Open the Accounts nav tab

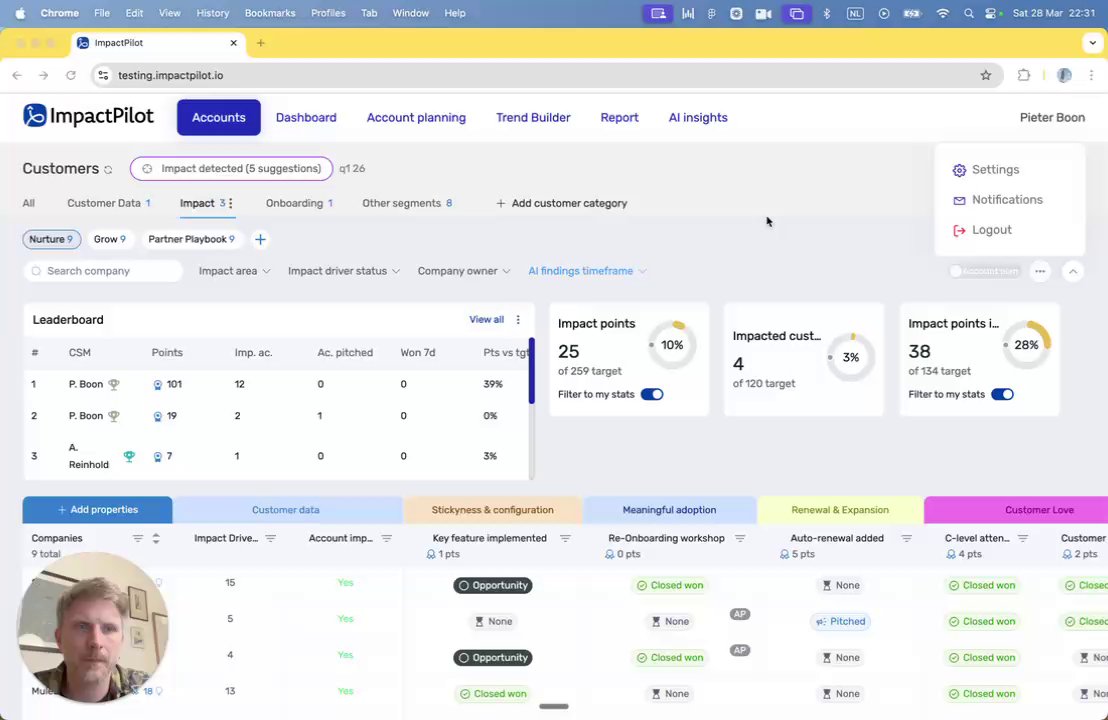pos(218,117)
